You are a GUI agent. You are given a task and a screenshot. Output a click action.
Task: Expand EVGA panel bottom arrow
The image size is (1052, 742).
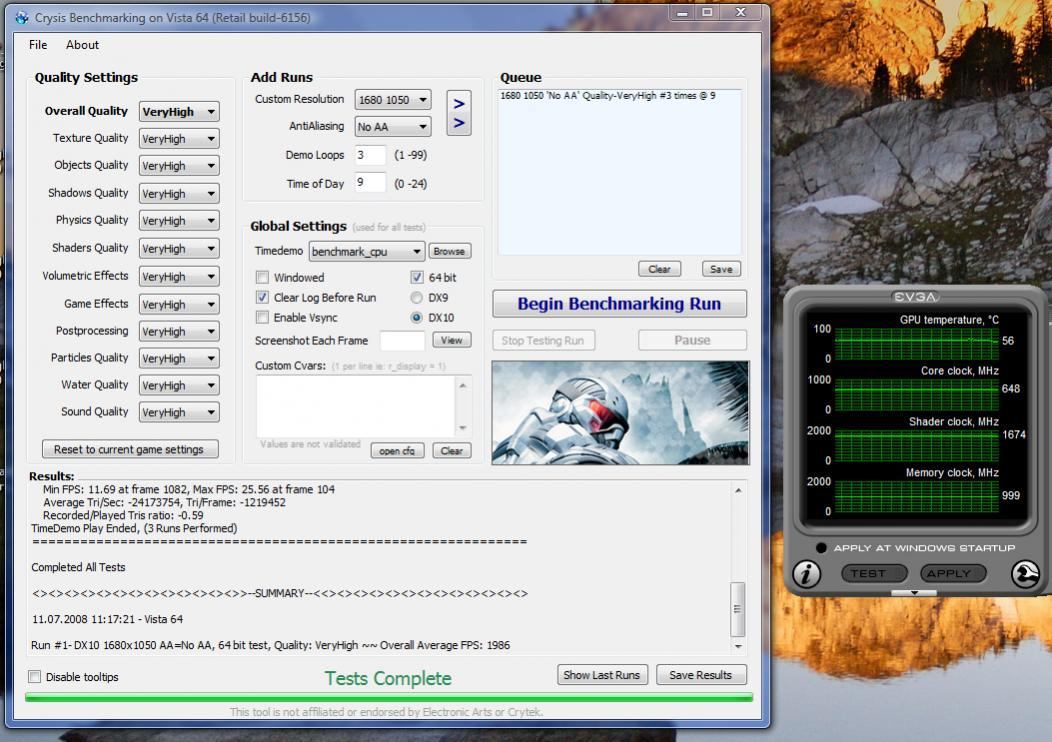point(914,592)
